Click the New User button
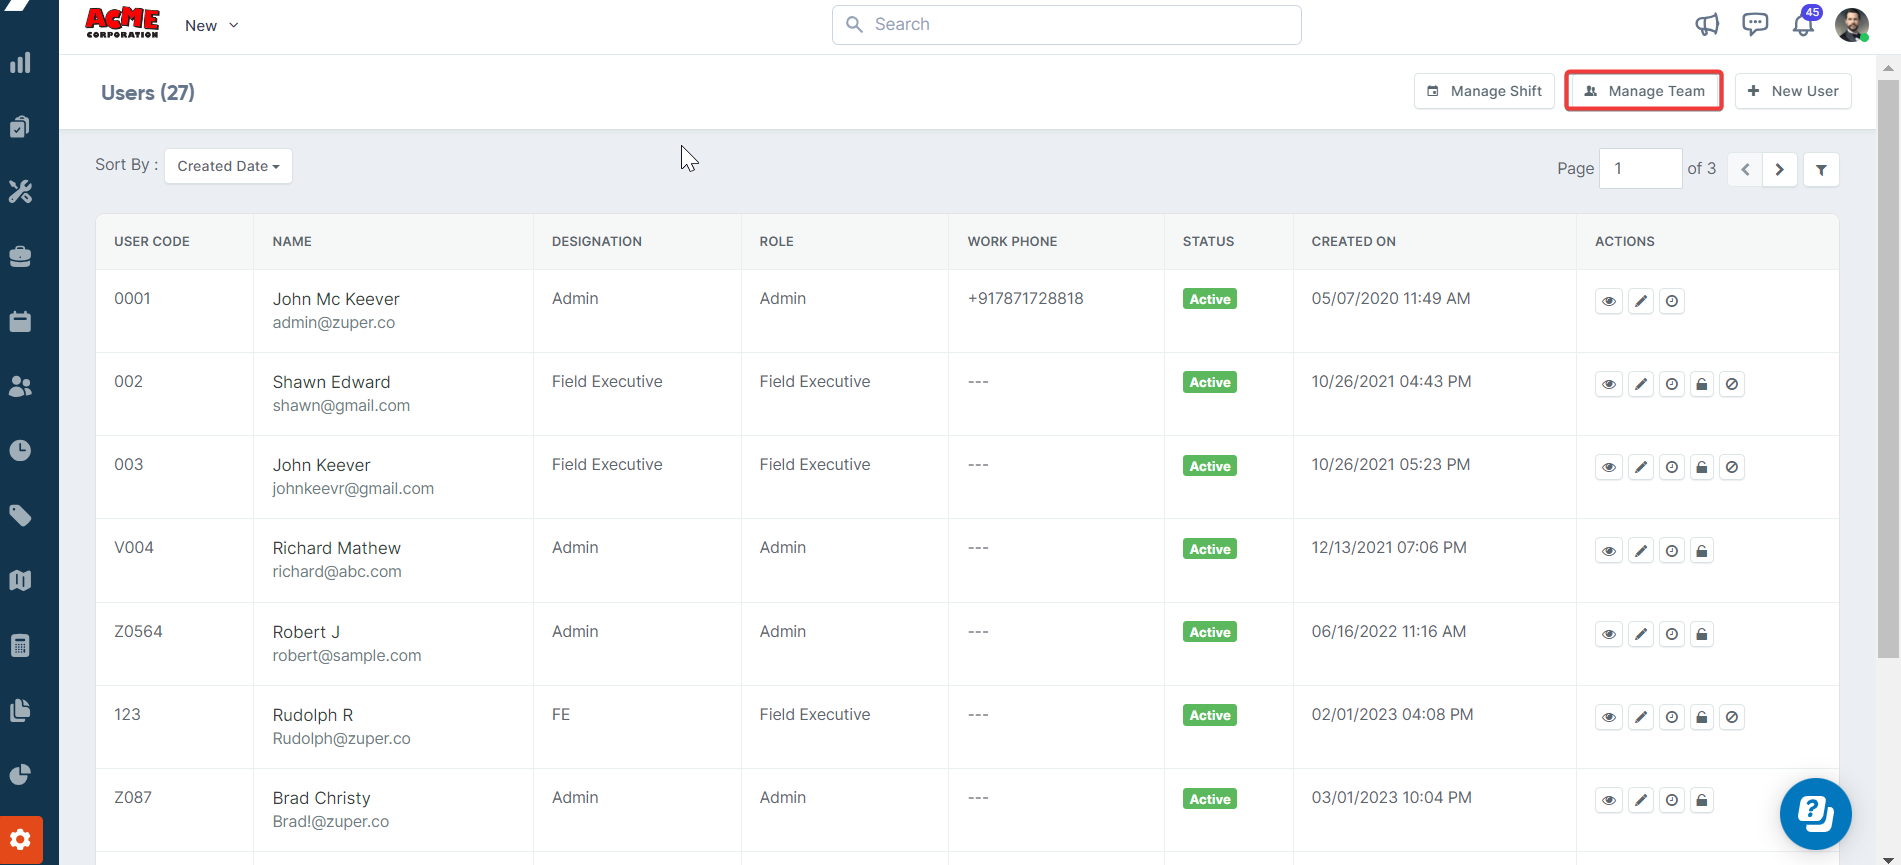Viewport: 1901px width, 865px height. click(x=1793, y=91)
